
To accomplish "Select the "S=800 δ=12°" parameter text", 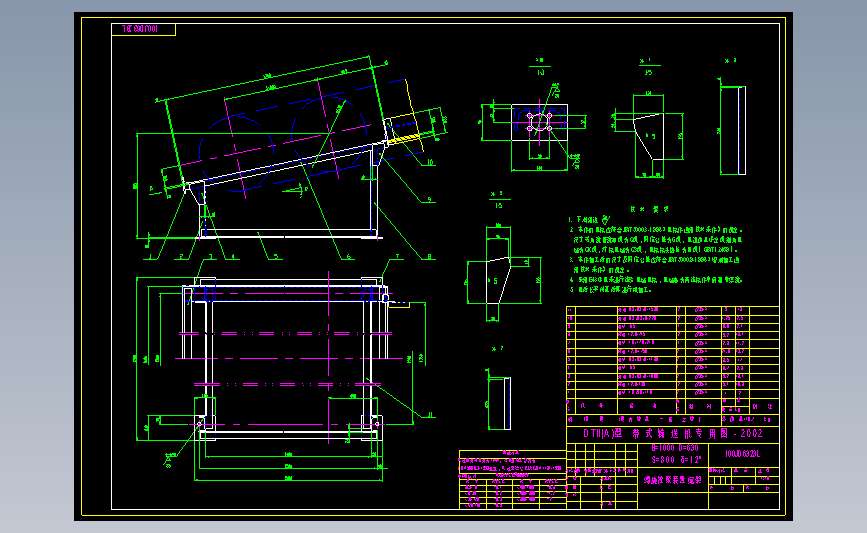I will click(676, 459).
